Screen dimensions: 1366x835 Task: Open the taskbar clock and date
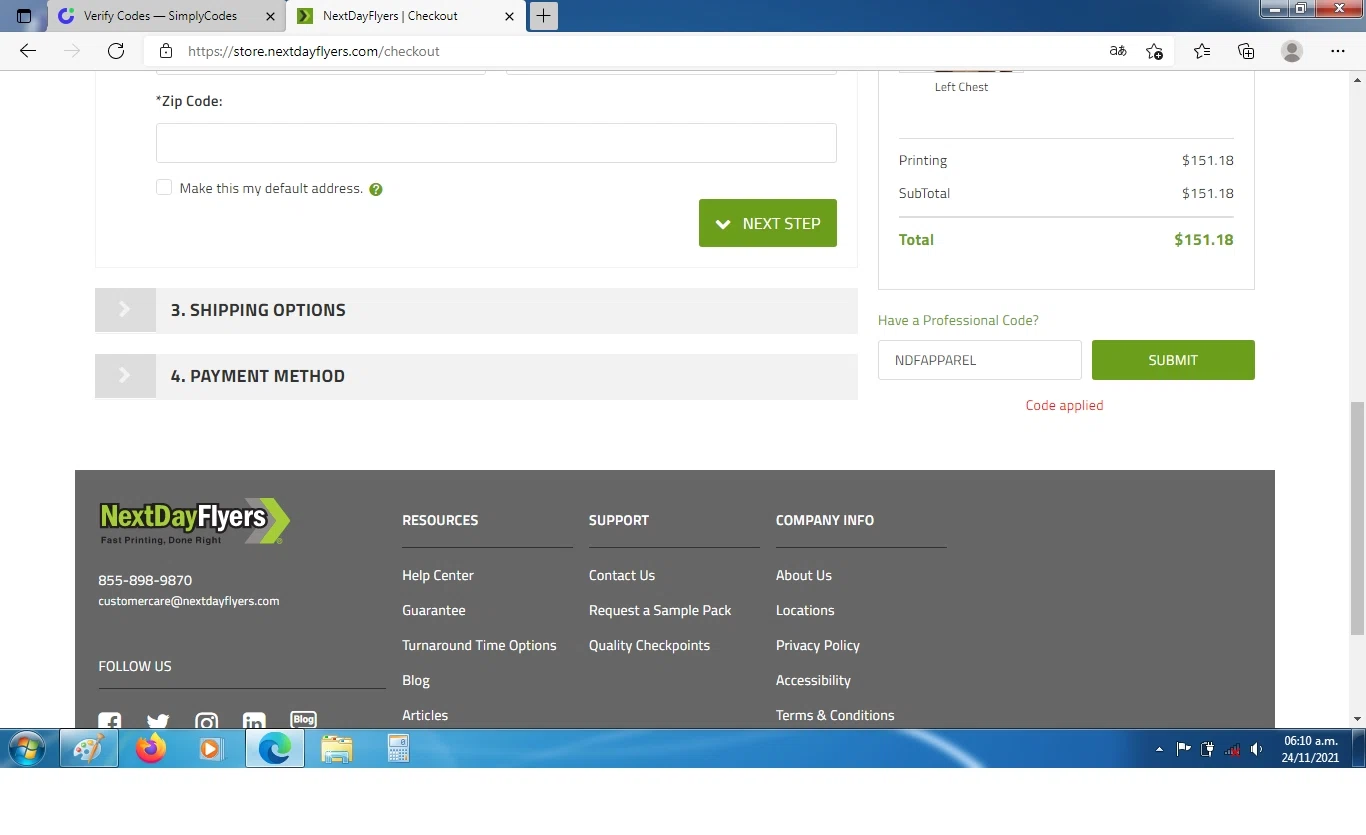1310,749
